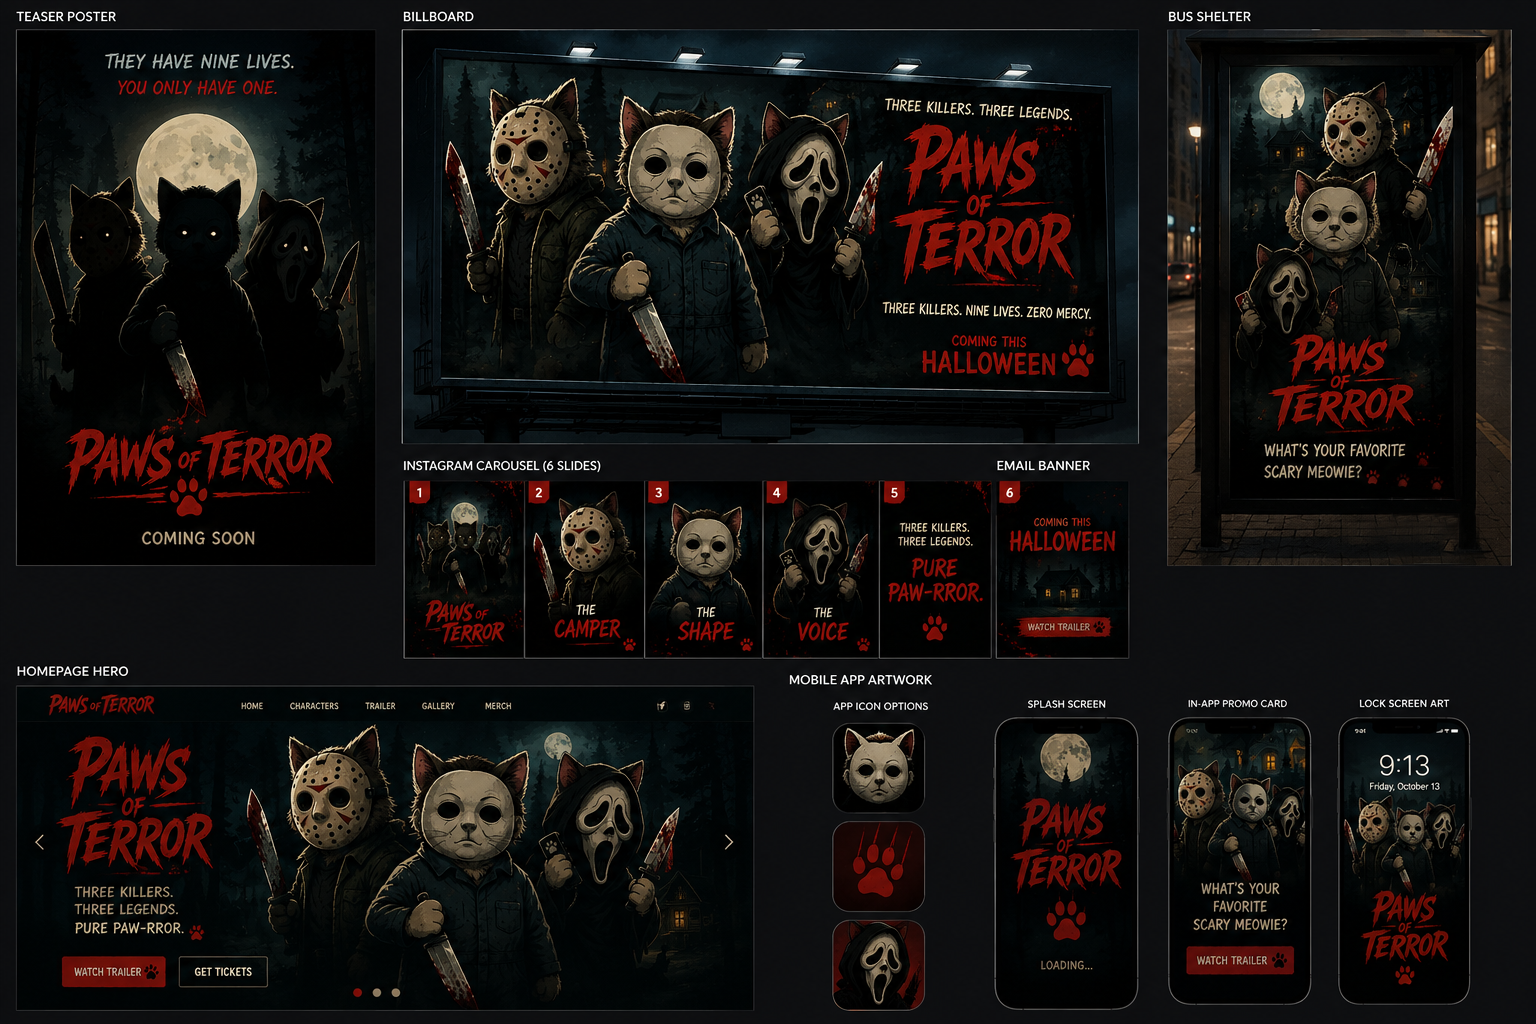
Task: Click red paw on lock screen art
Action: 1405,974
